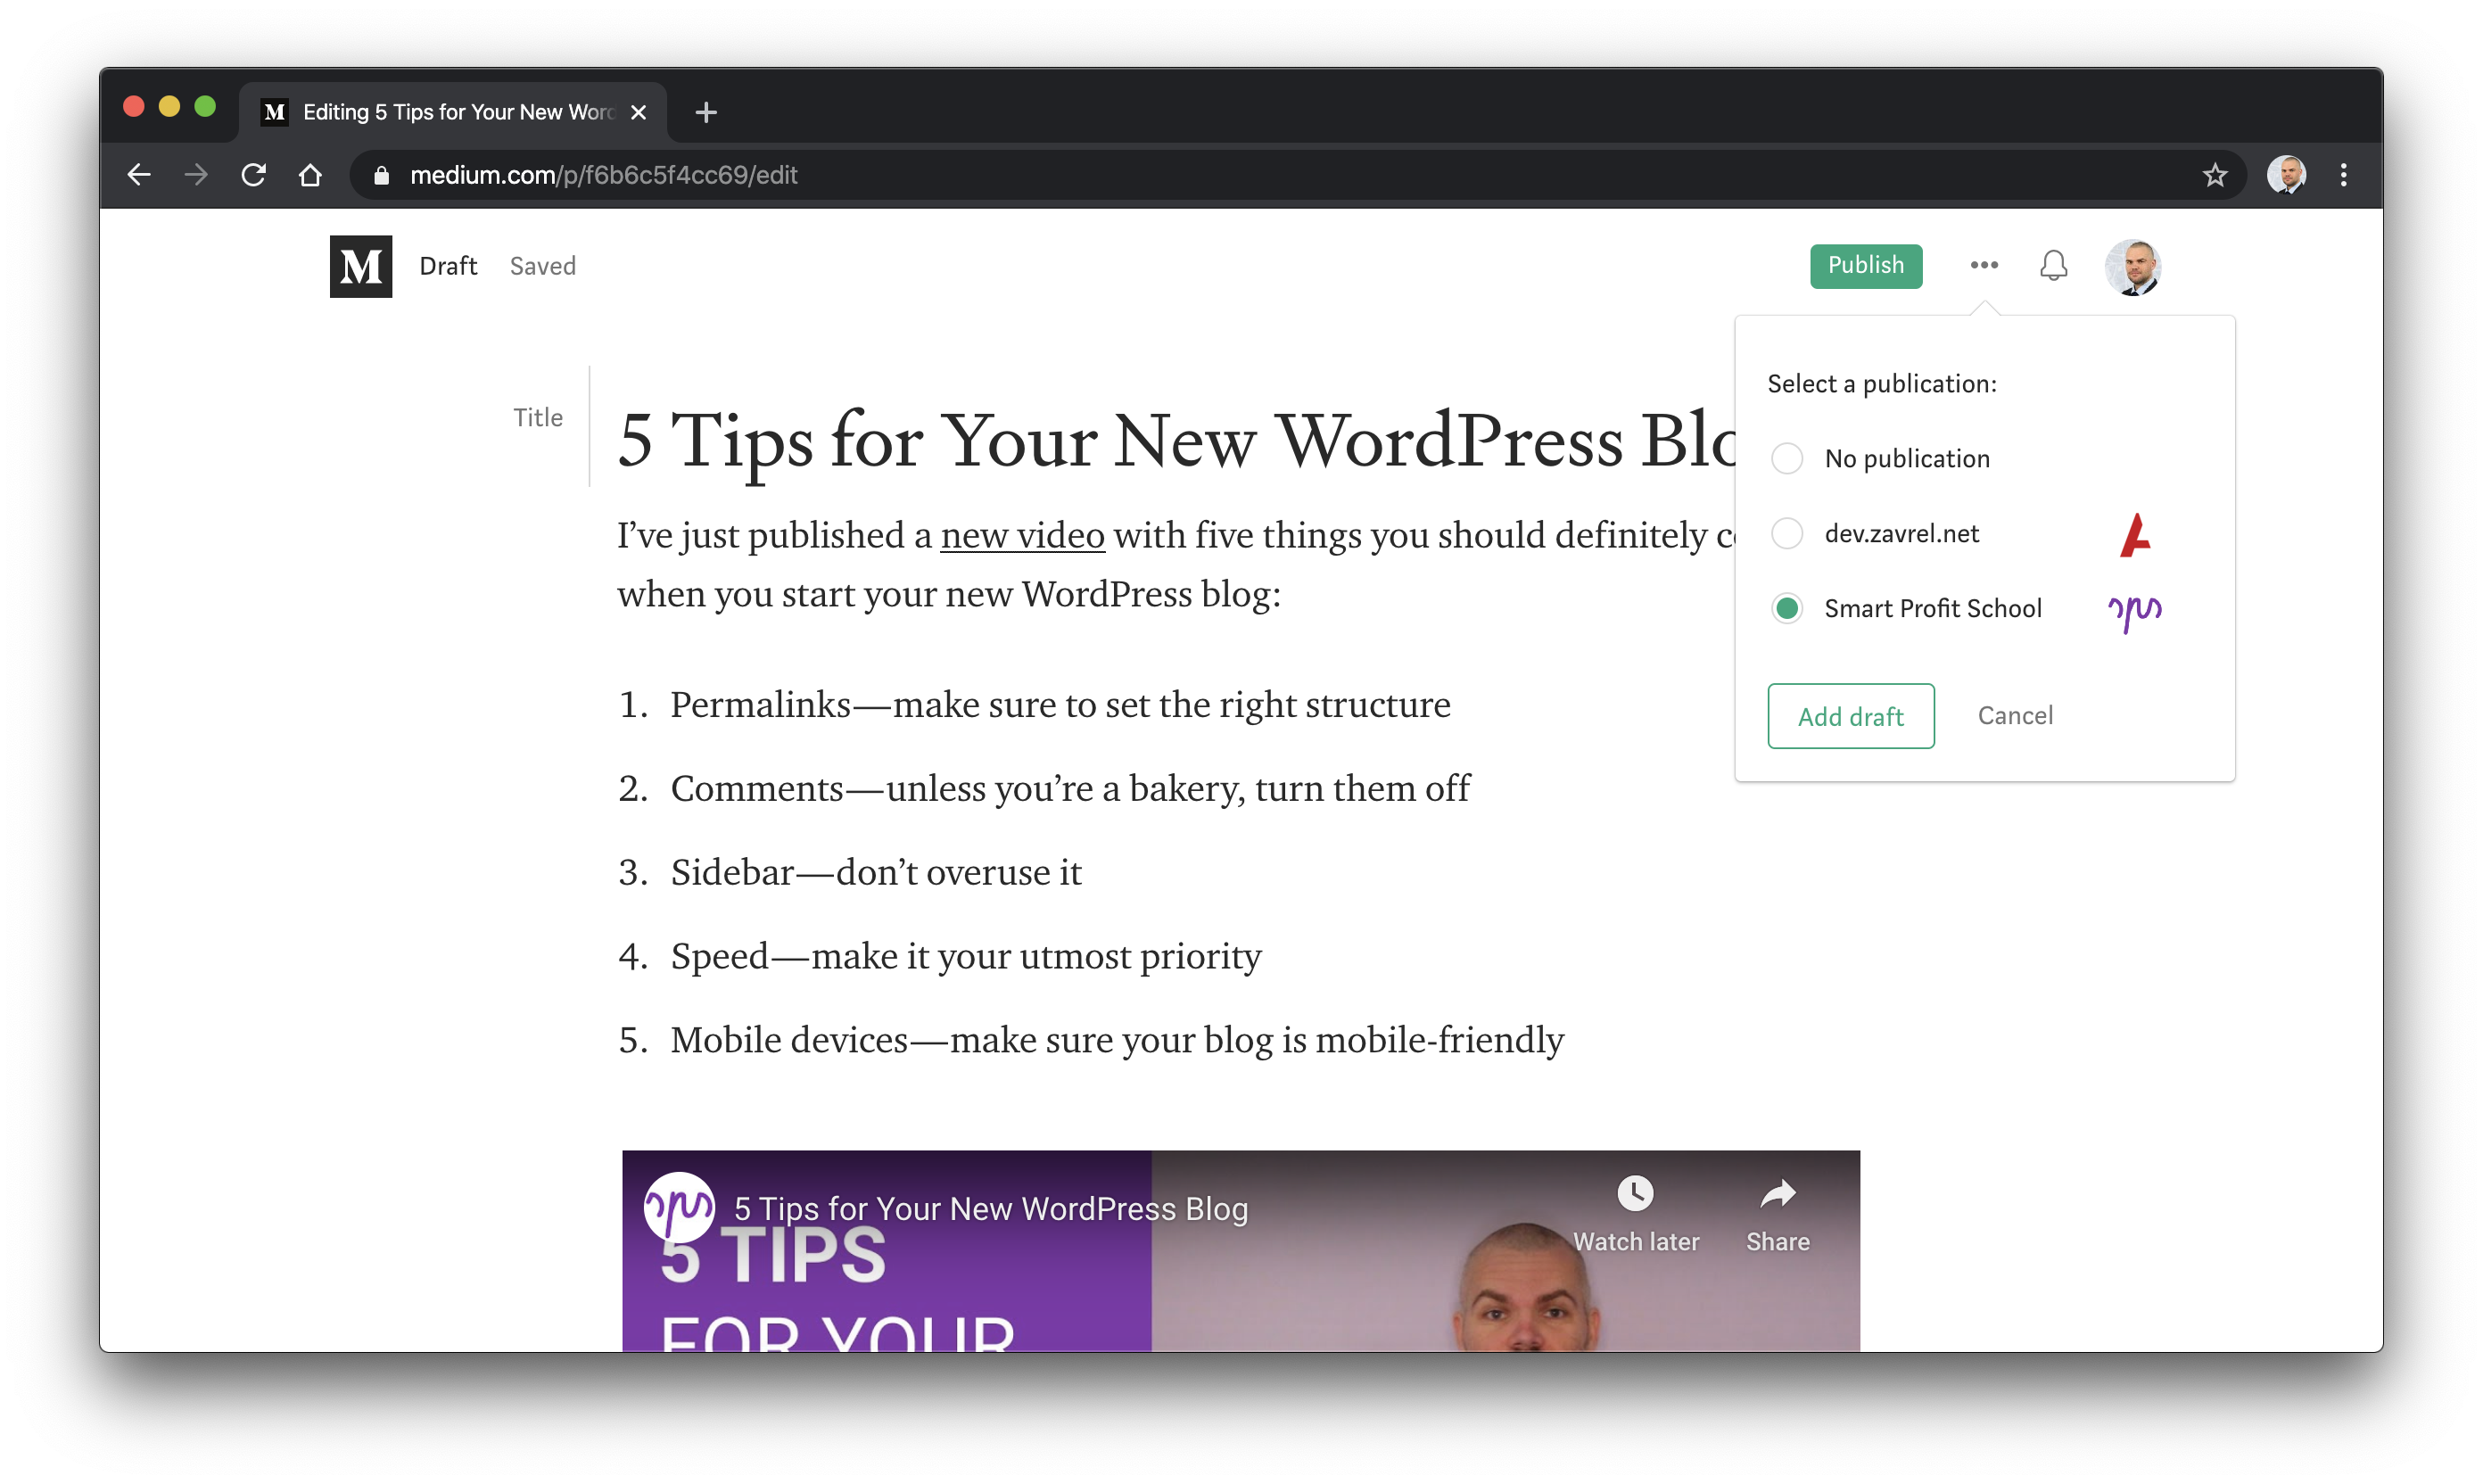Close the Editing 5 Tips tab
Image resolution: width=2483 pixels, height=1484 pixels.
[x=638, y=112]
